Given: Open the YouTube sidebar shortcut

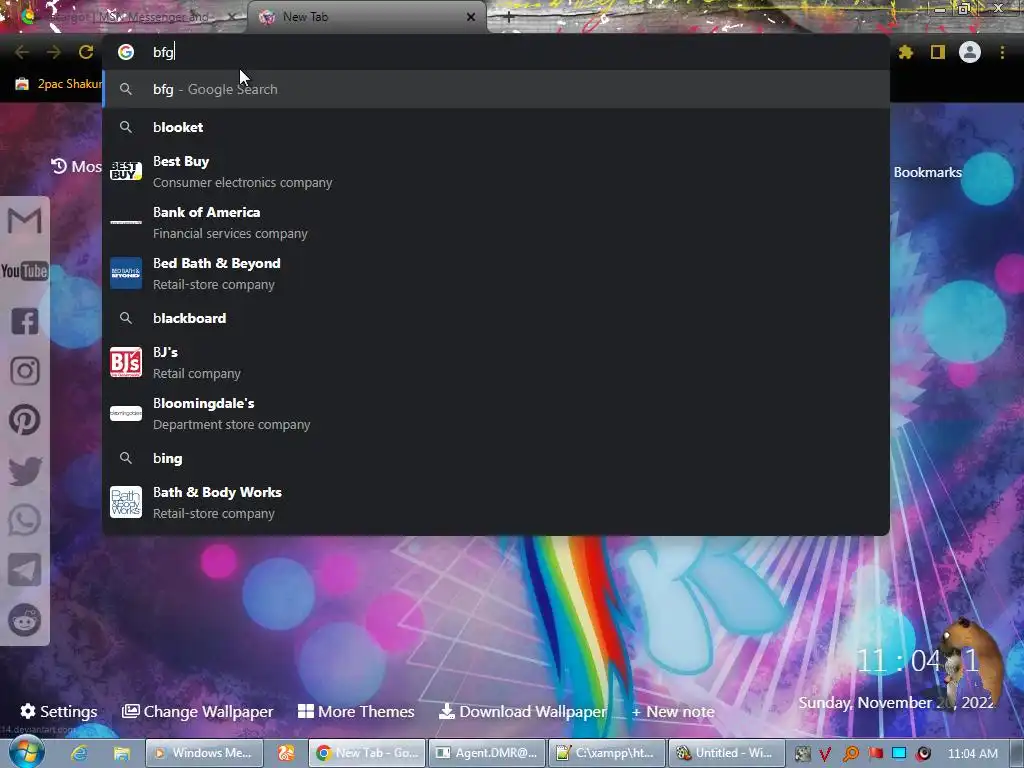Looking at the screenshot, I should 25,271.
